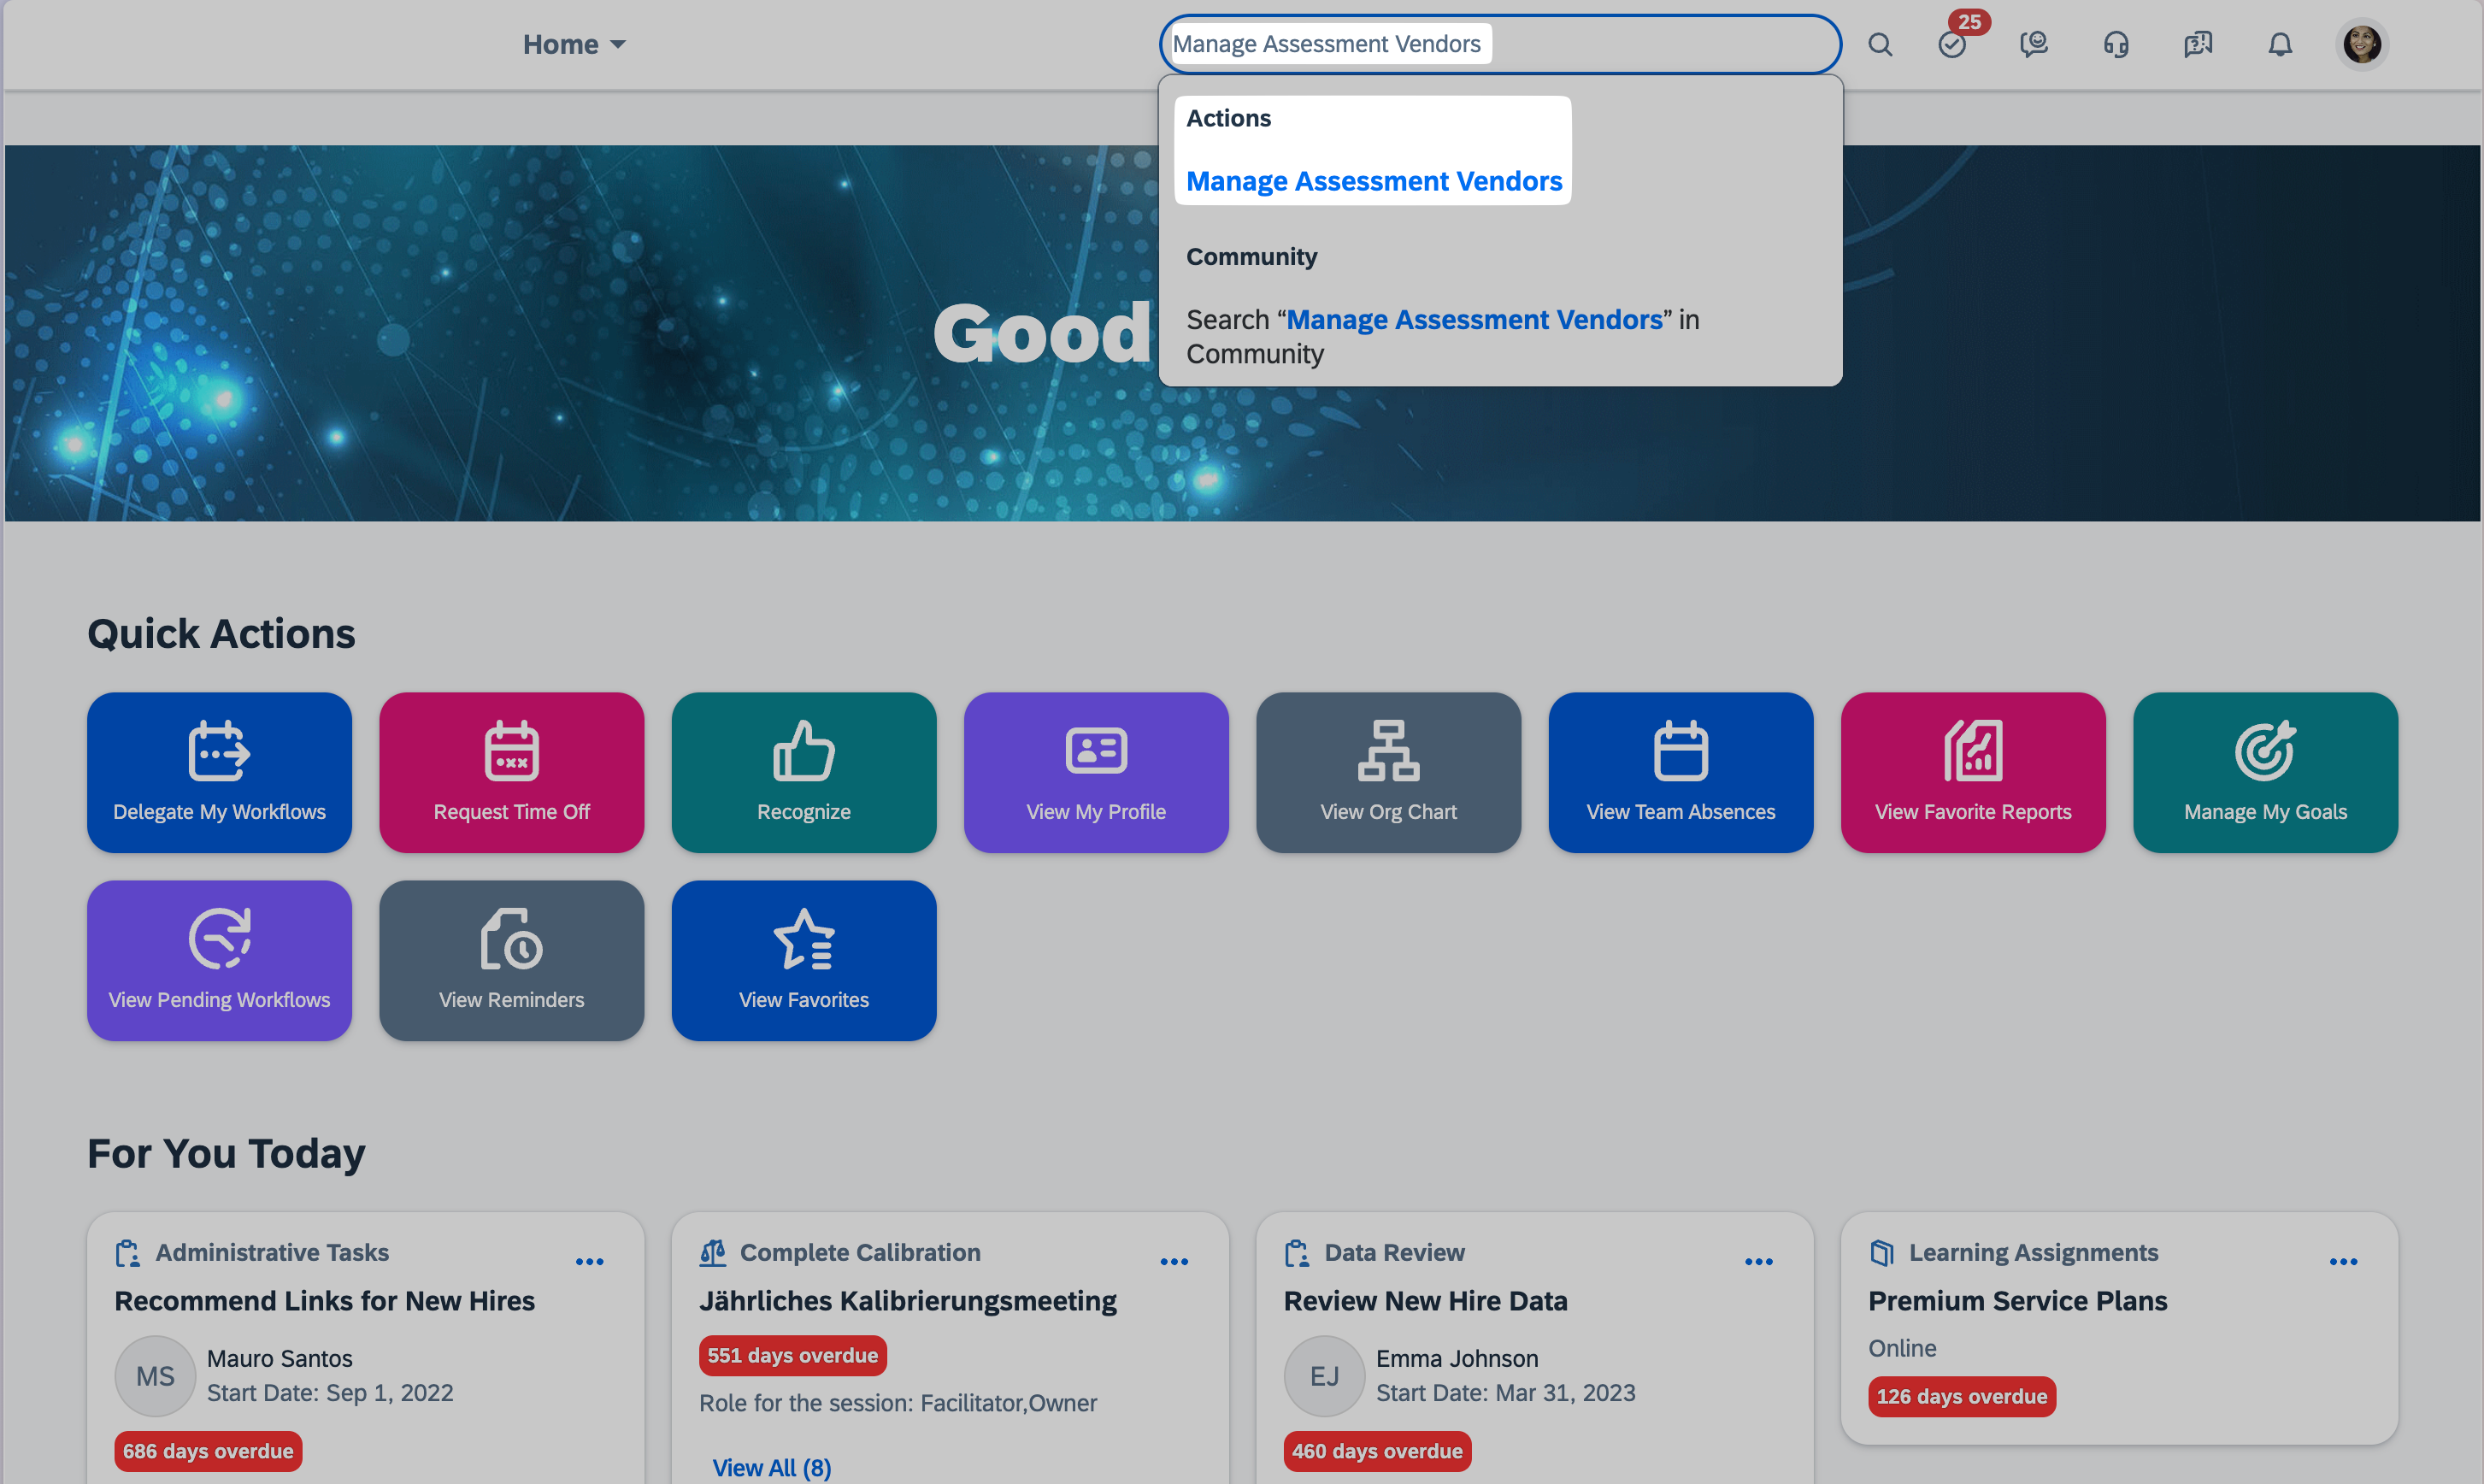Screen dimensions: 2484x1484
Task: Click the Complete Calibration scales icon
Action: tap(712, 1253)
